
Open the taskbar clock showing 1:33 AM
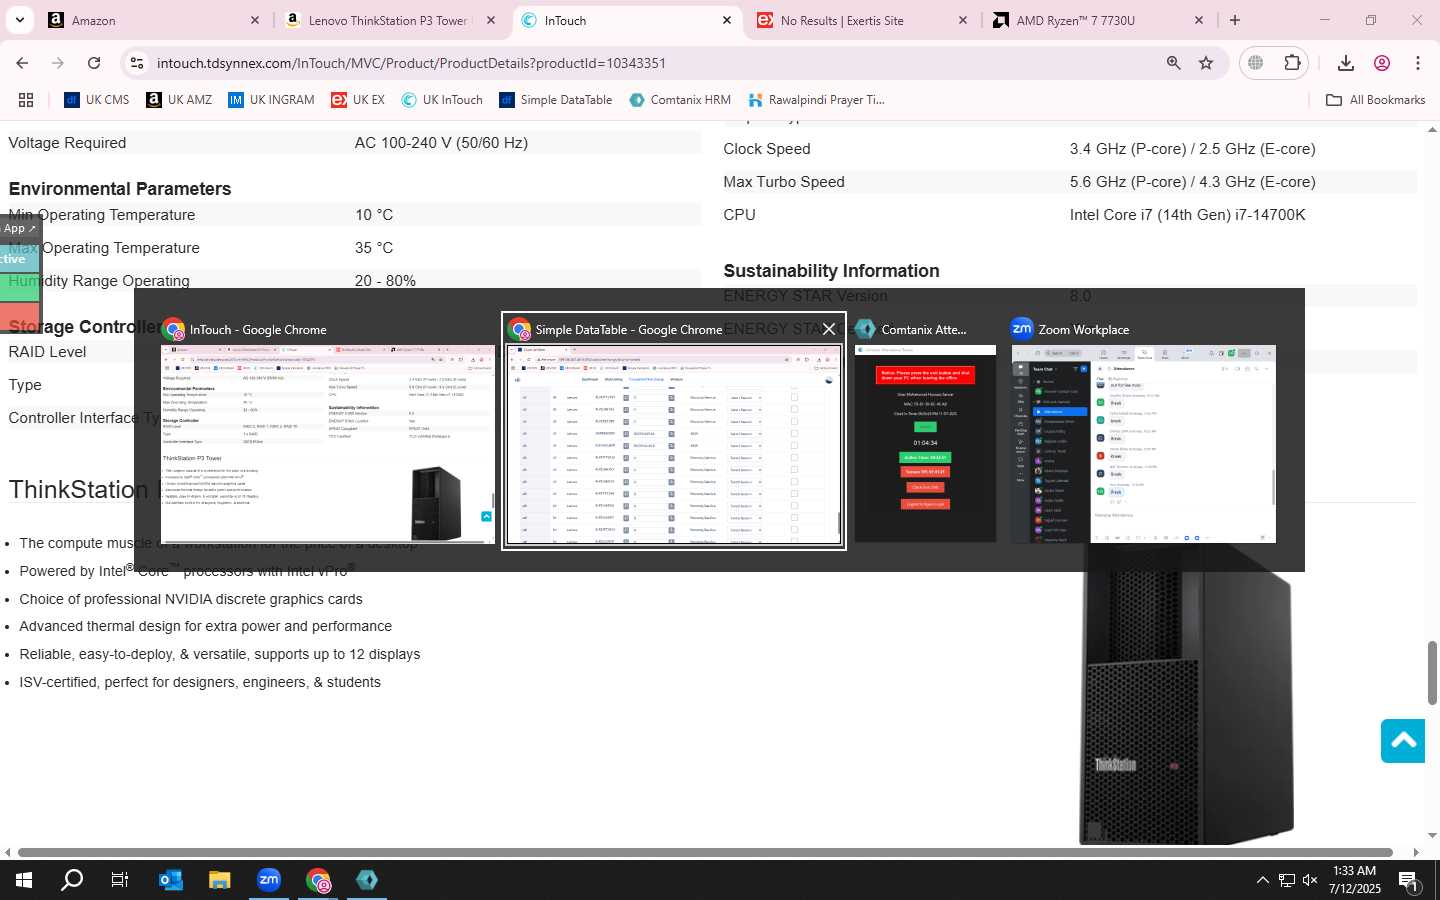coord(1354,880)
